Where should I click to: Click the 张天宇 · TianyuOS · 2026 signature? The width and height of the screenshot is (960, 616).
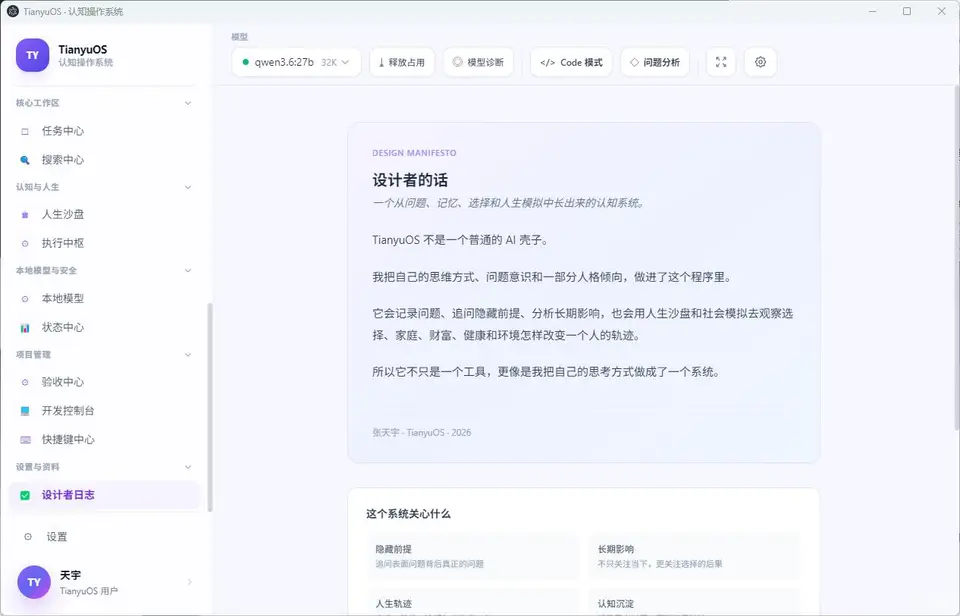(422, 432)
